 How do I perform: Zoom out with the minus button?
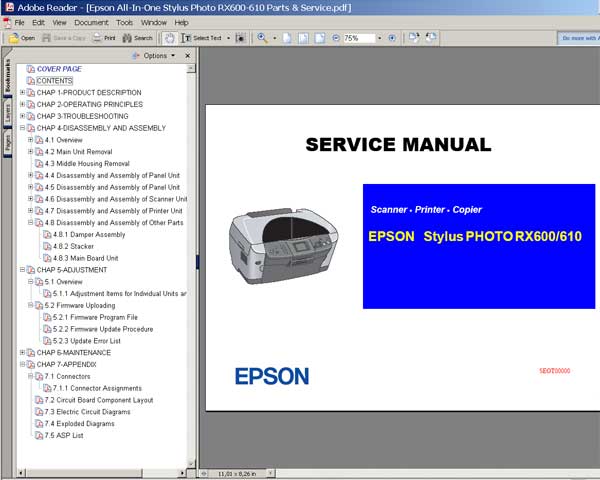(x=336, y=38)
